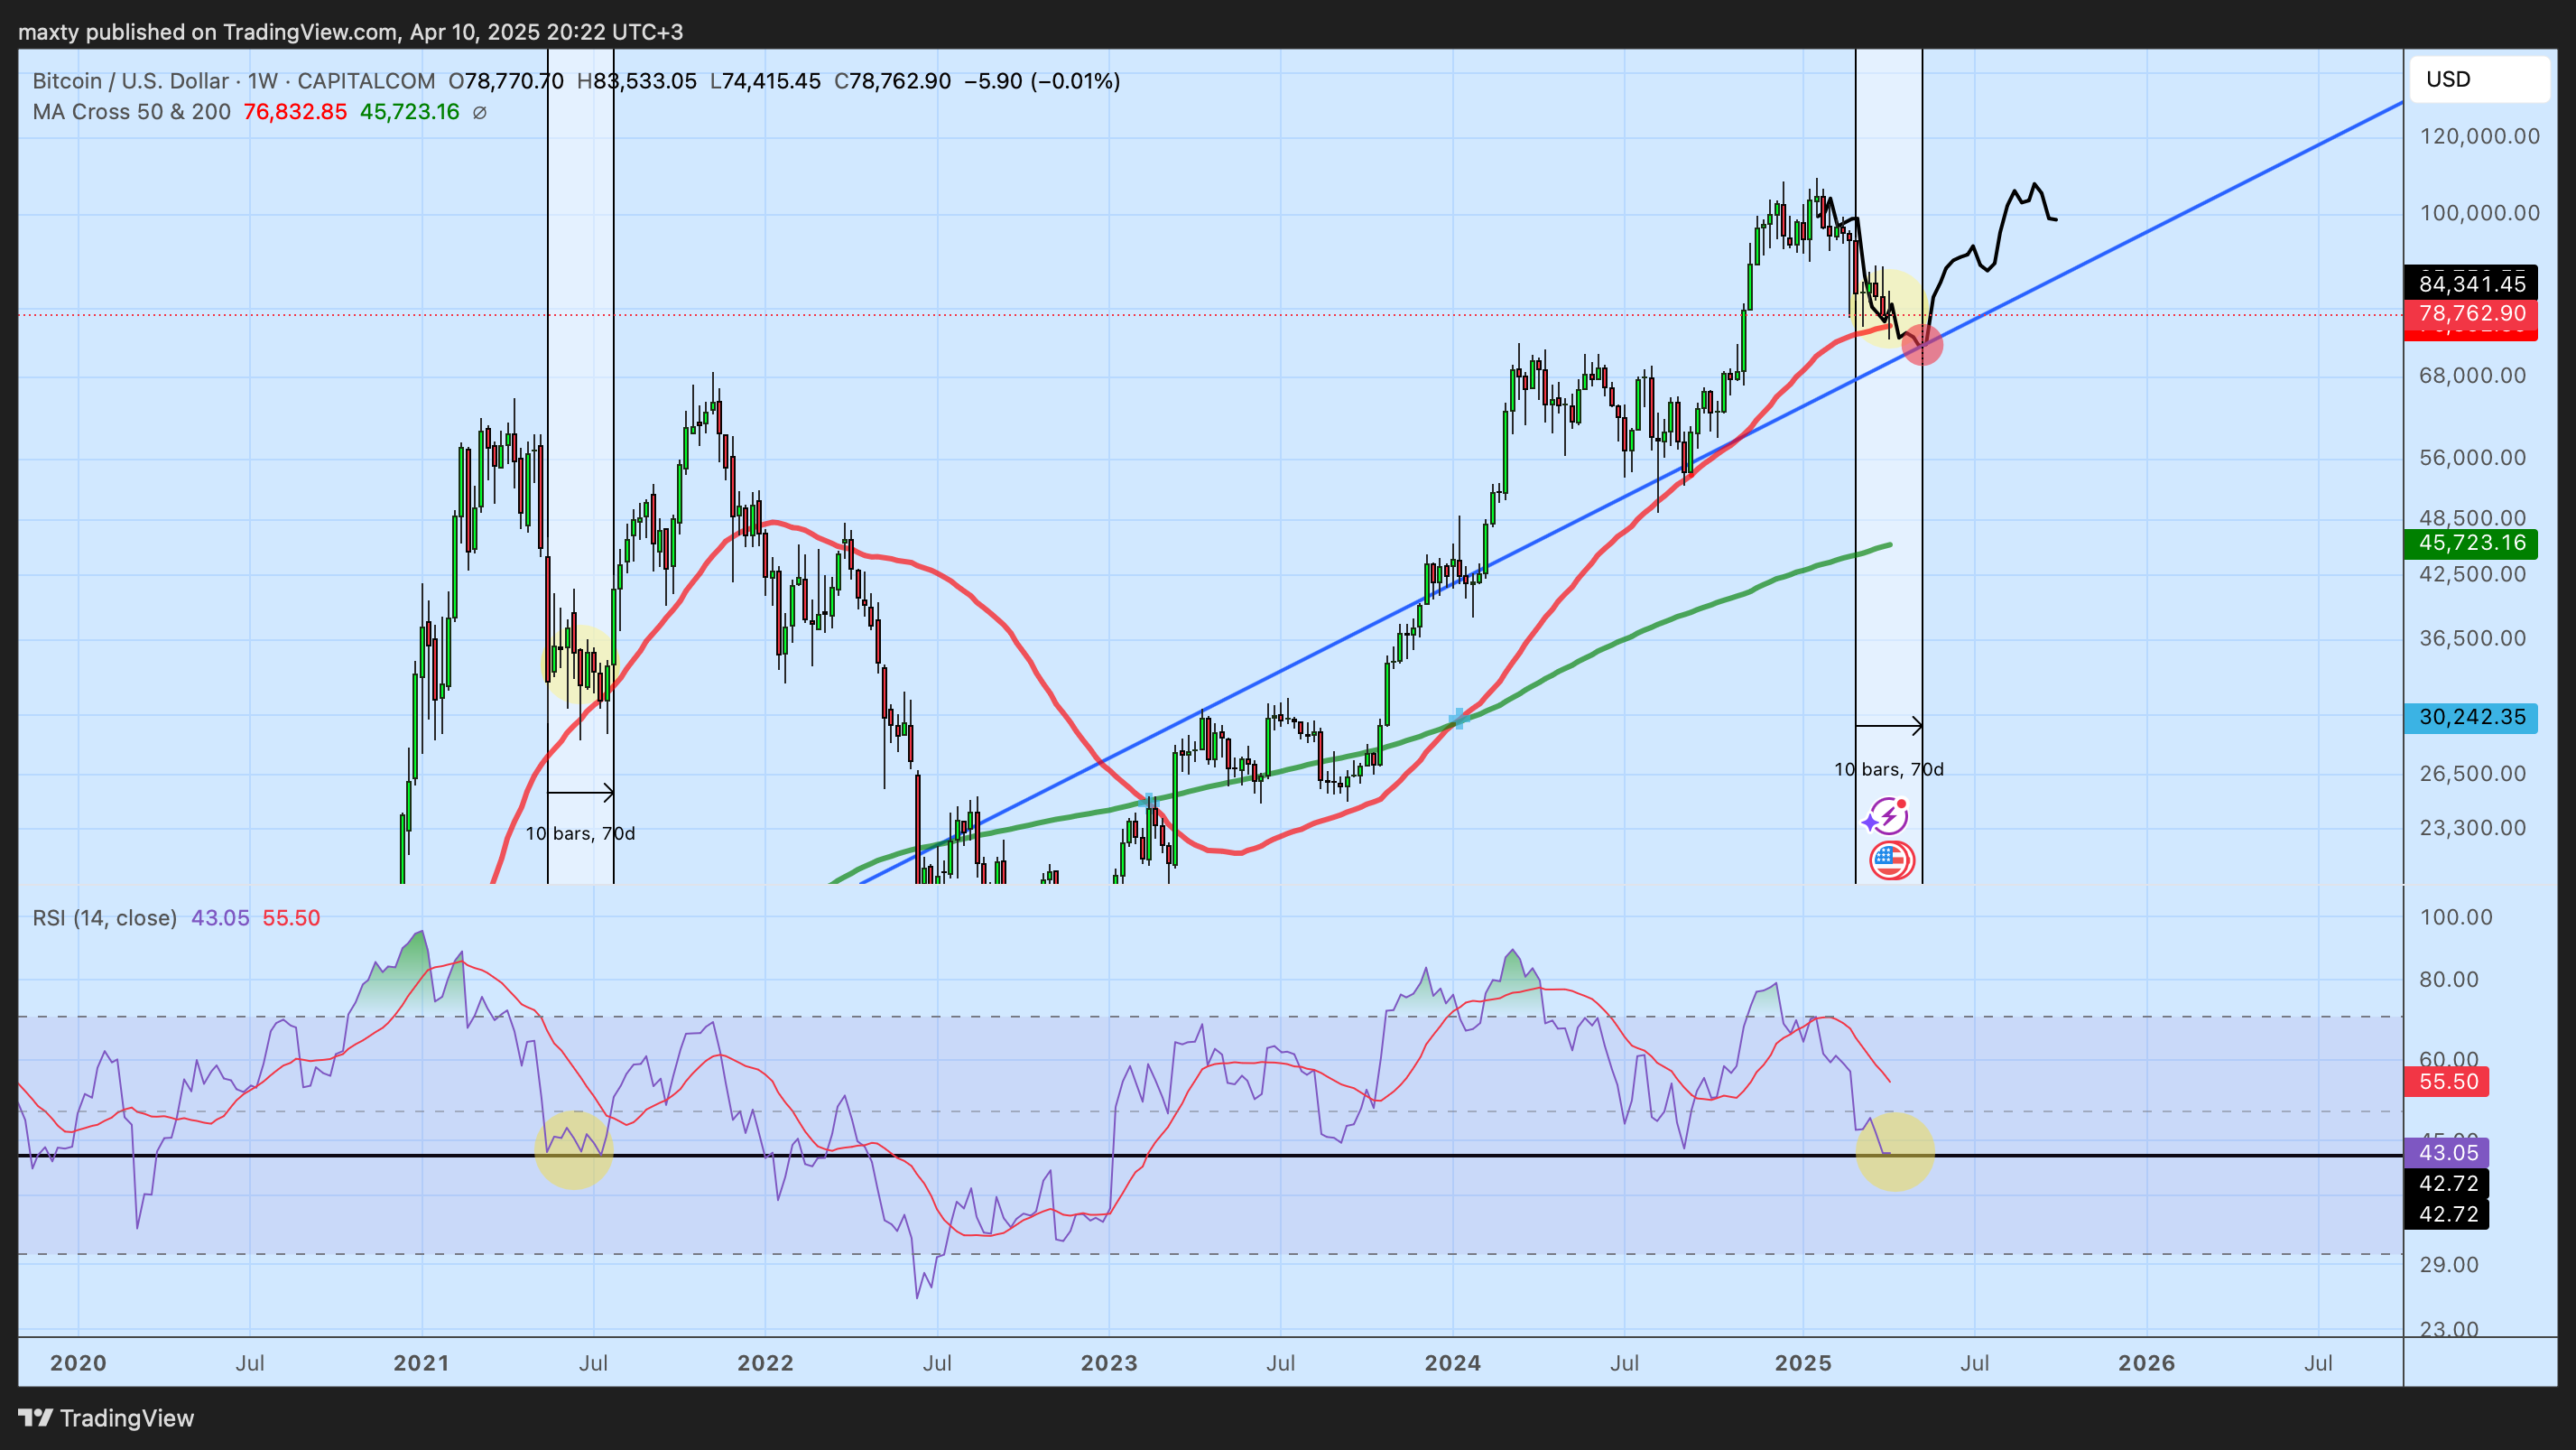The image size is (2576, 1450).
Task: Click the blue 30,242.35 price axis label
Action: click(2471, 717)
